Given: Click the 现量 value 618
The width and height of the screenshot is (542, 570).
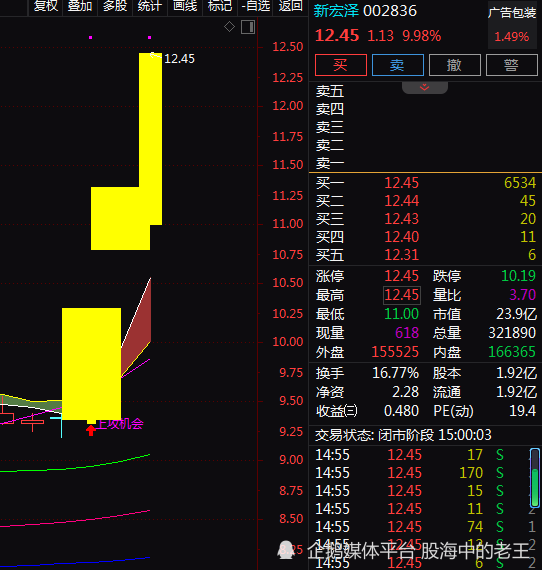Looking at the screenshot, I should [407, 333].
